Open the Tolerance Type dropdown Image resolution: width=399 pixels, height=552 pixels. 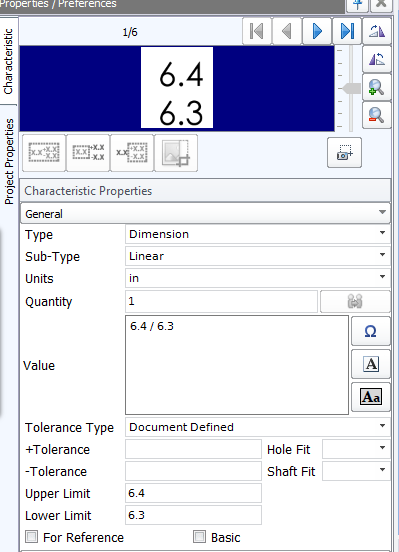click(258, 427)
